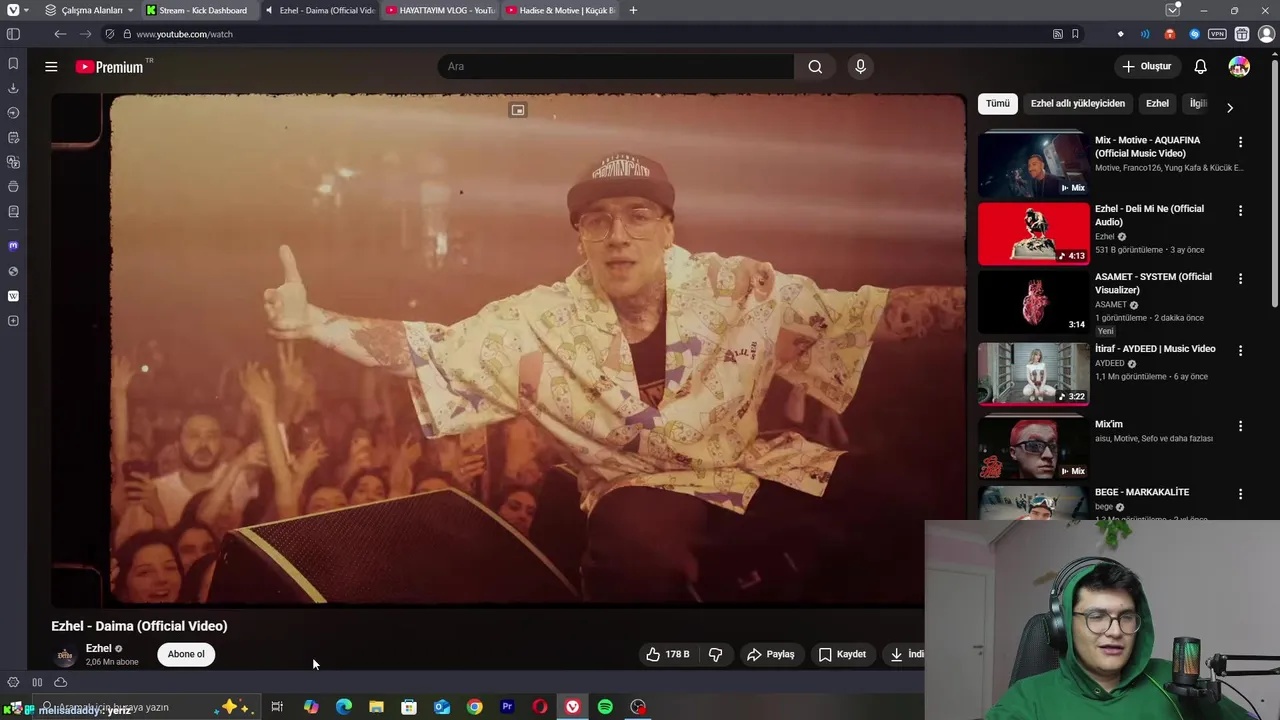Open the YouTube hamburger guide menu
The image size is (1280, 720).
click(x=51, y=66)
